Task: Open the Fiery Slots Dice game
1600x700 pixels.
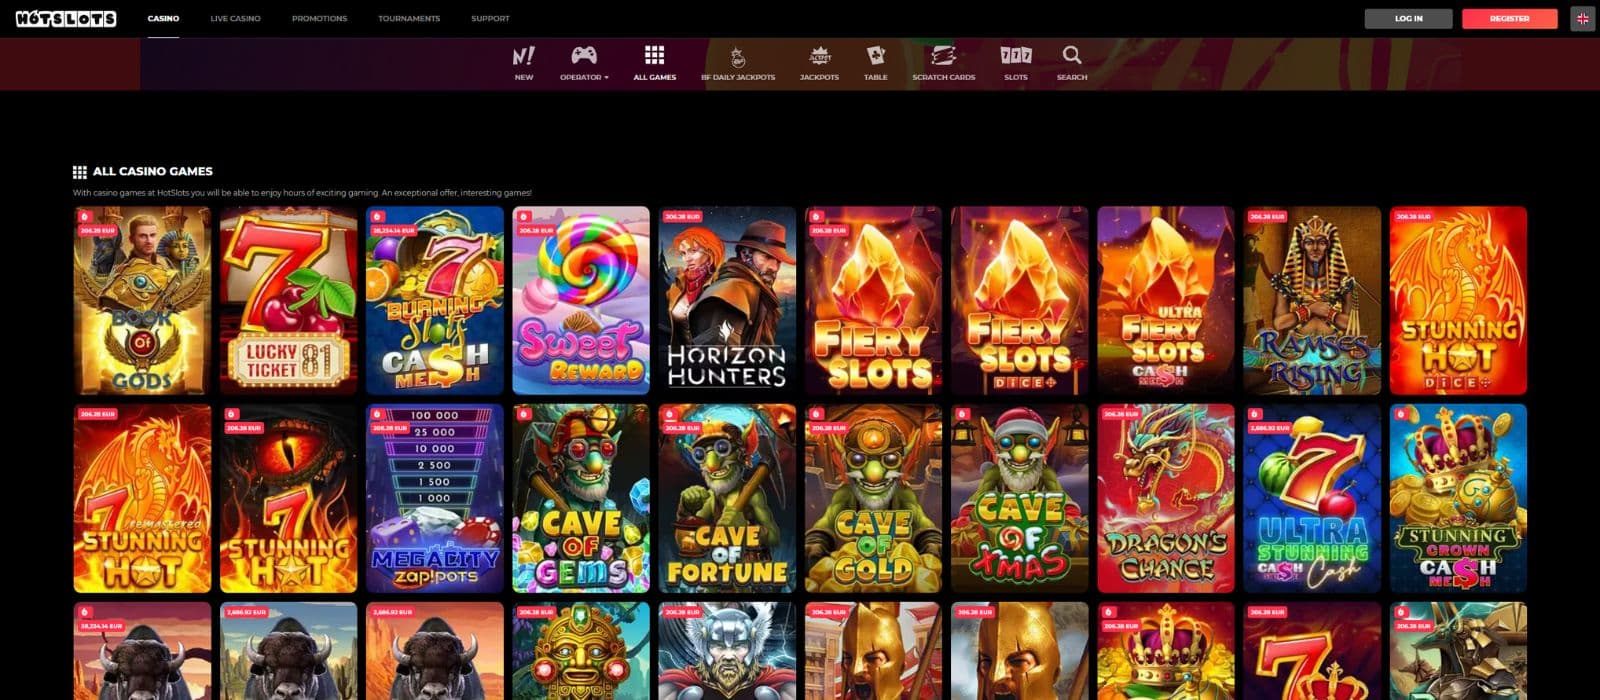Action: click(1019, 301)
